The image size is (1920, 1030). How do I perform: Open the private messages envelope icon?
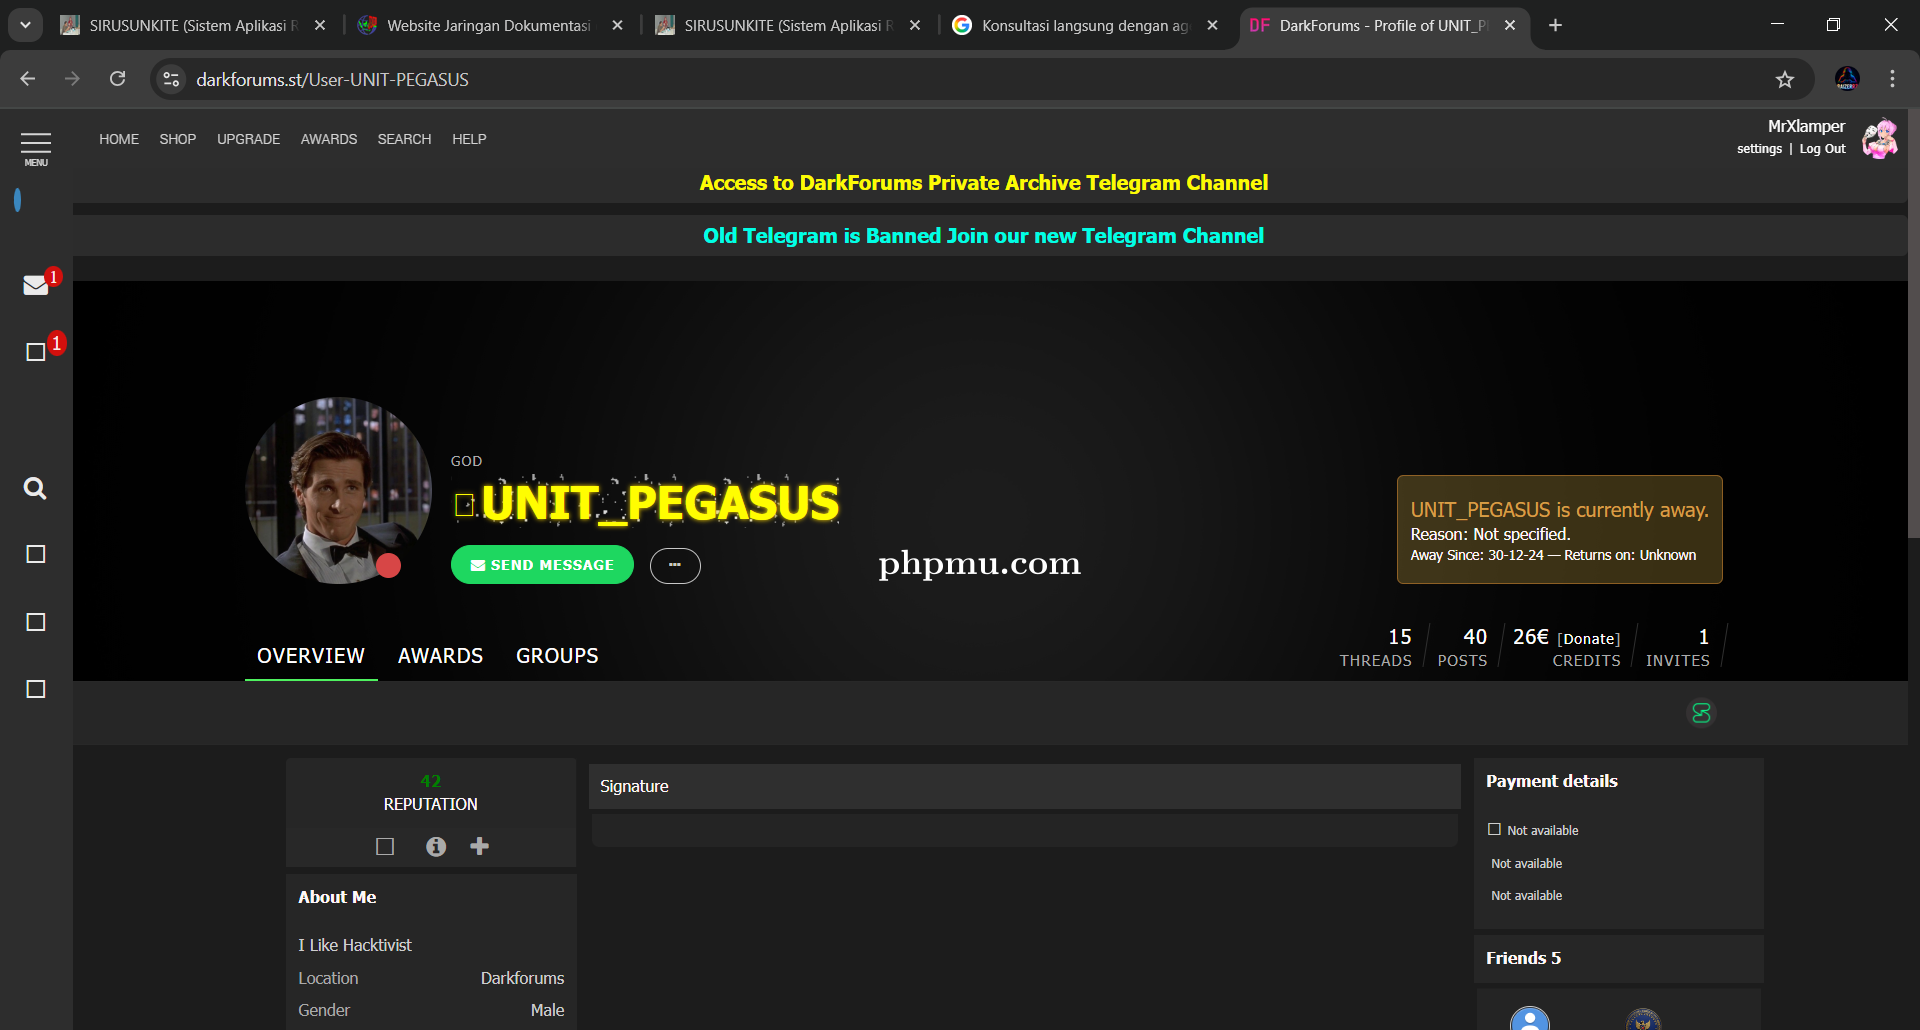click(36, 285)
